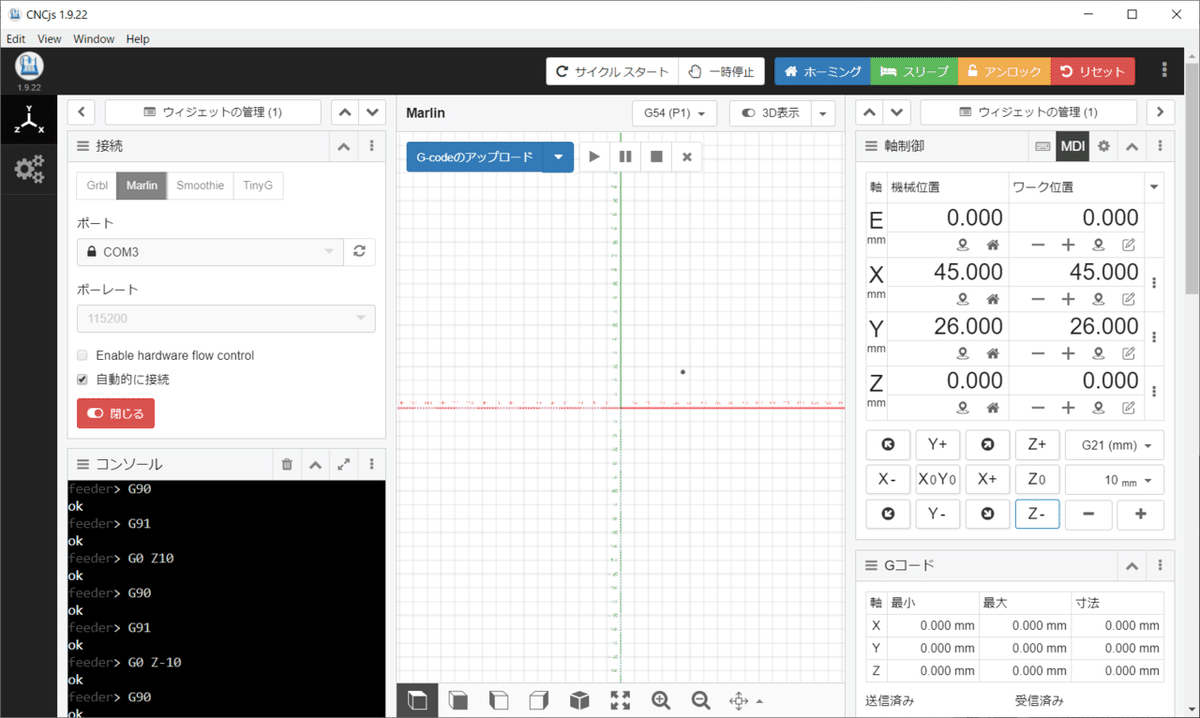Open the Window menu
Viewport: 1200px width, 718px height.
click(x=94, y=39)
